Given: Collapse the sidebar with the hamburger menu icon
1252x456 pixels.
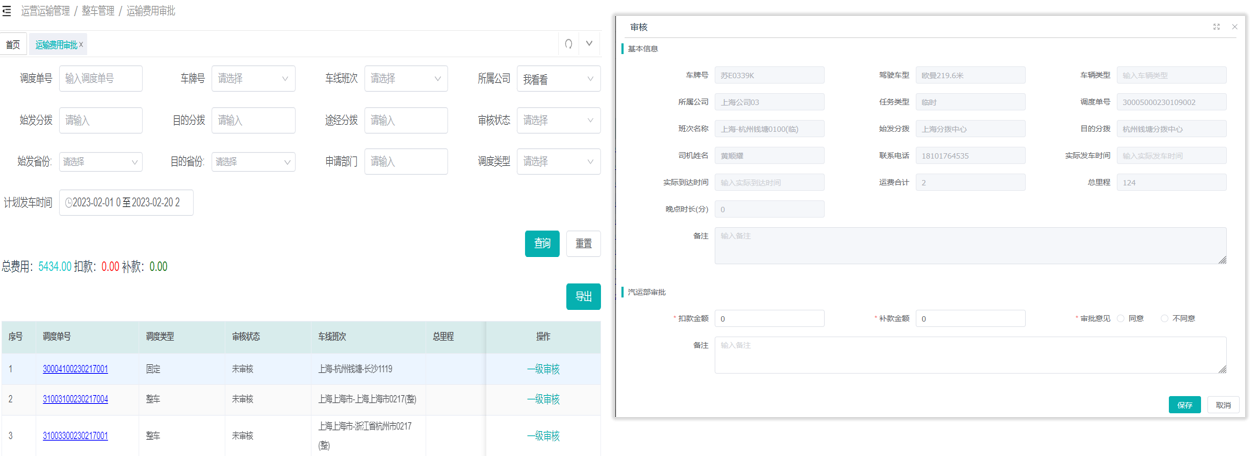Looking at the screenshot, I should 6,11.
